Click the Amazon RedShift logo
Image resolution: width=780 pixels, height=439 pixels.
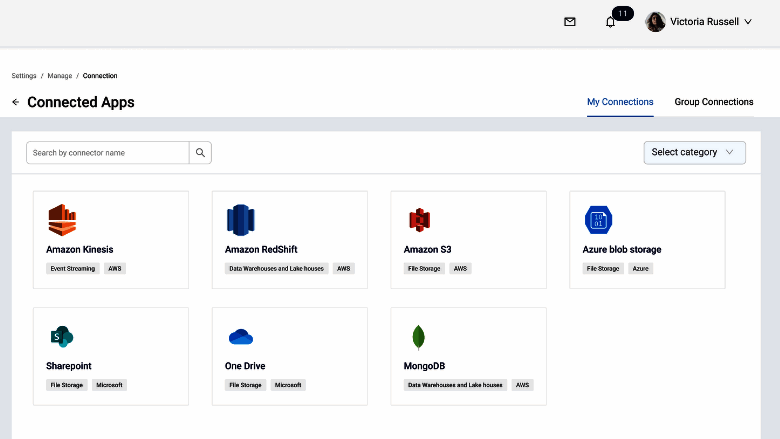[241, 220]
